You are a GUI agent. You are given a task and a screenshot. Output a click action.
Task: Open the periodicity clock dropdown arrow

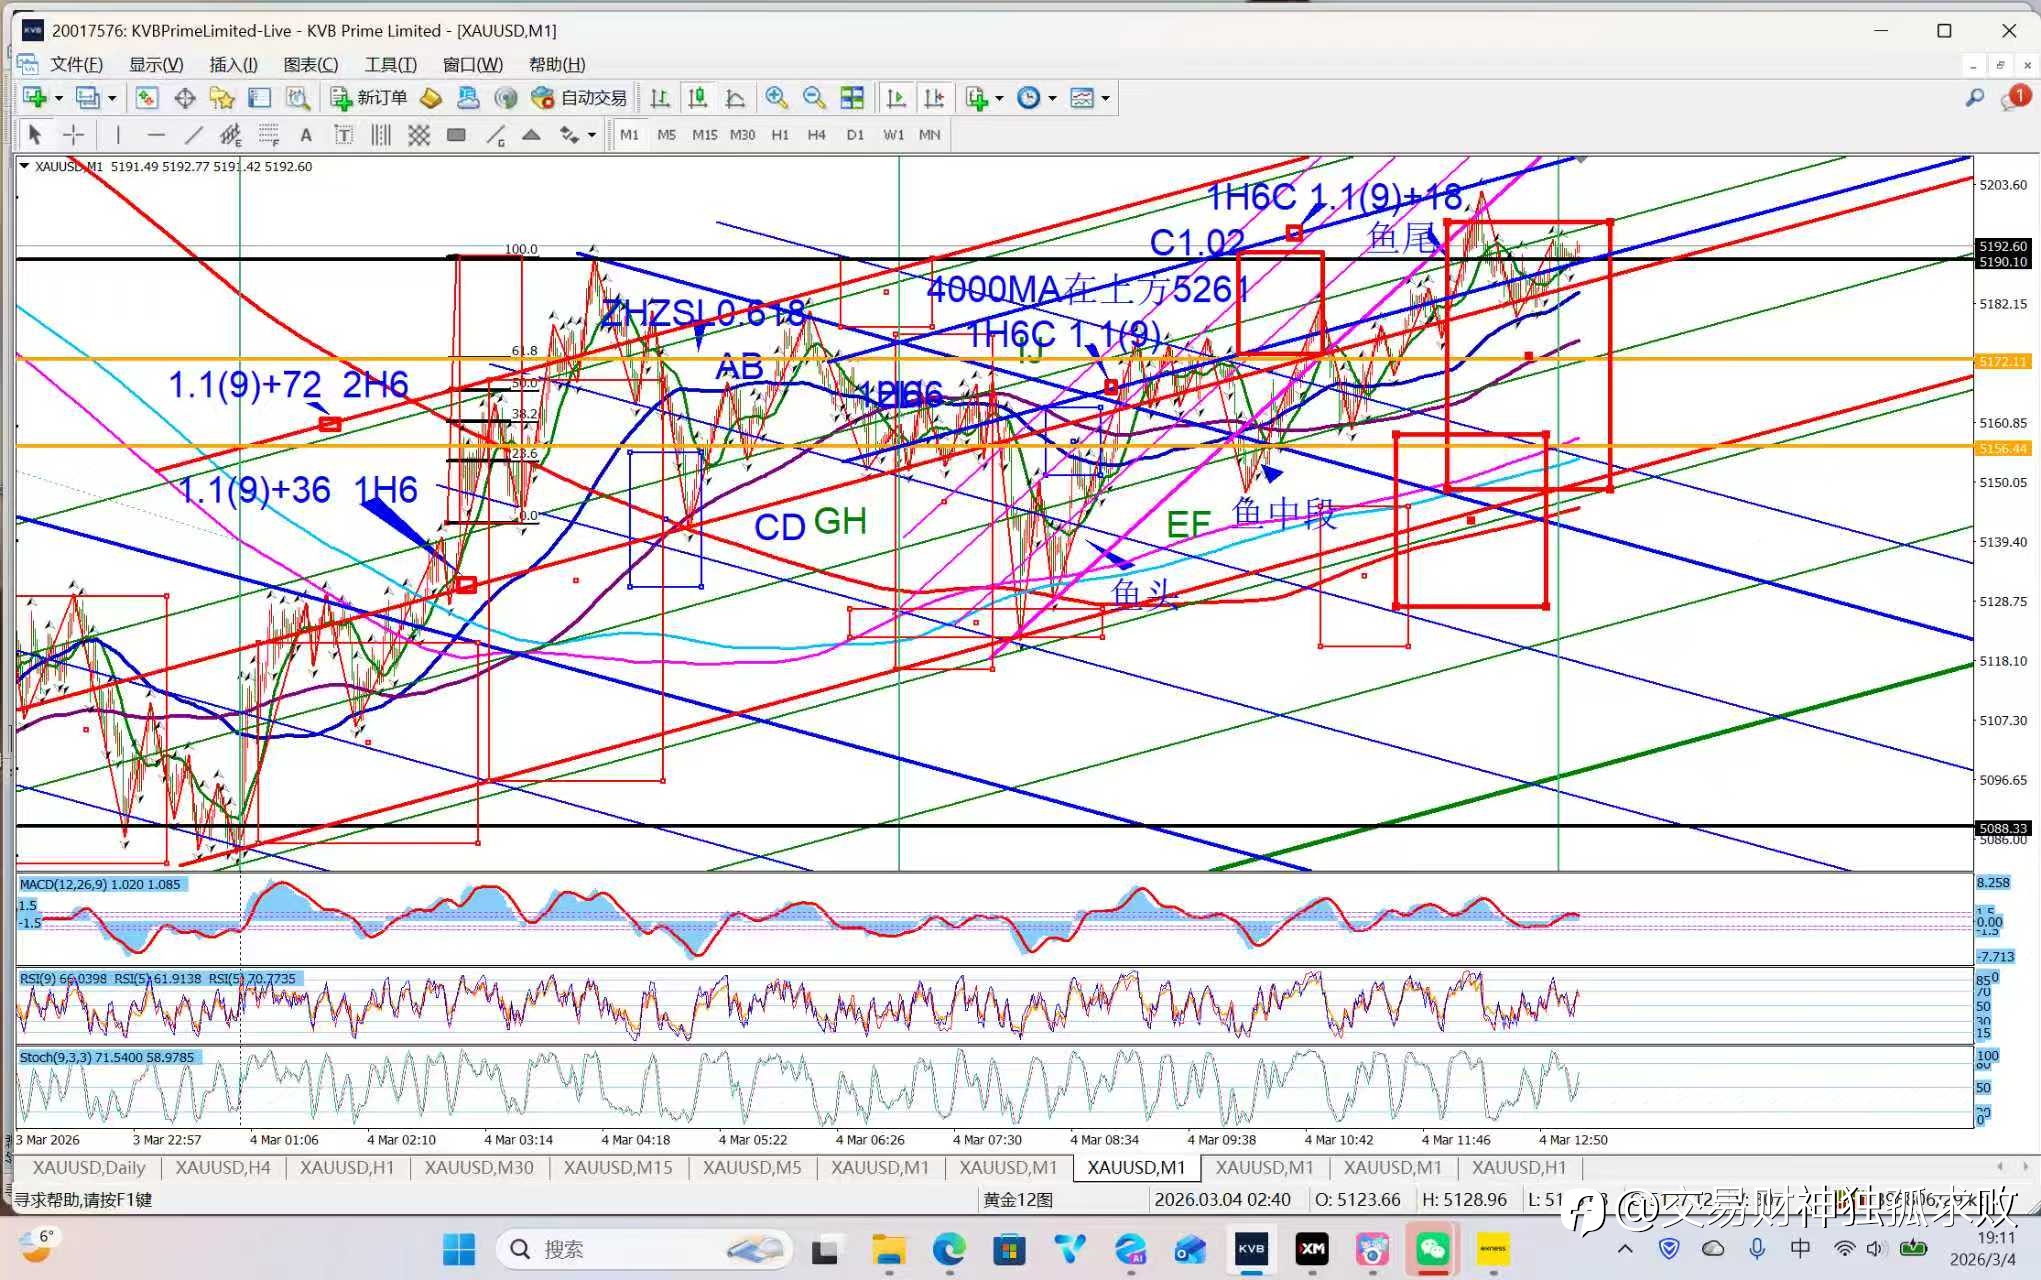point(1052,98)
